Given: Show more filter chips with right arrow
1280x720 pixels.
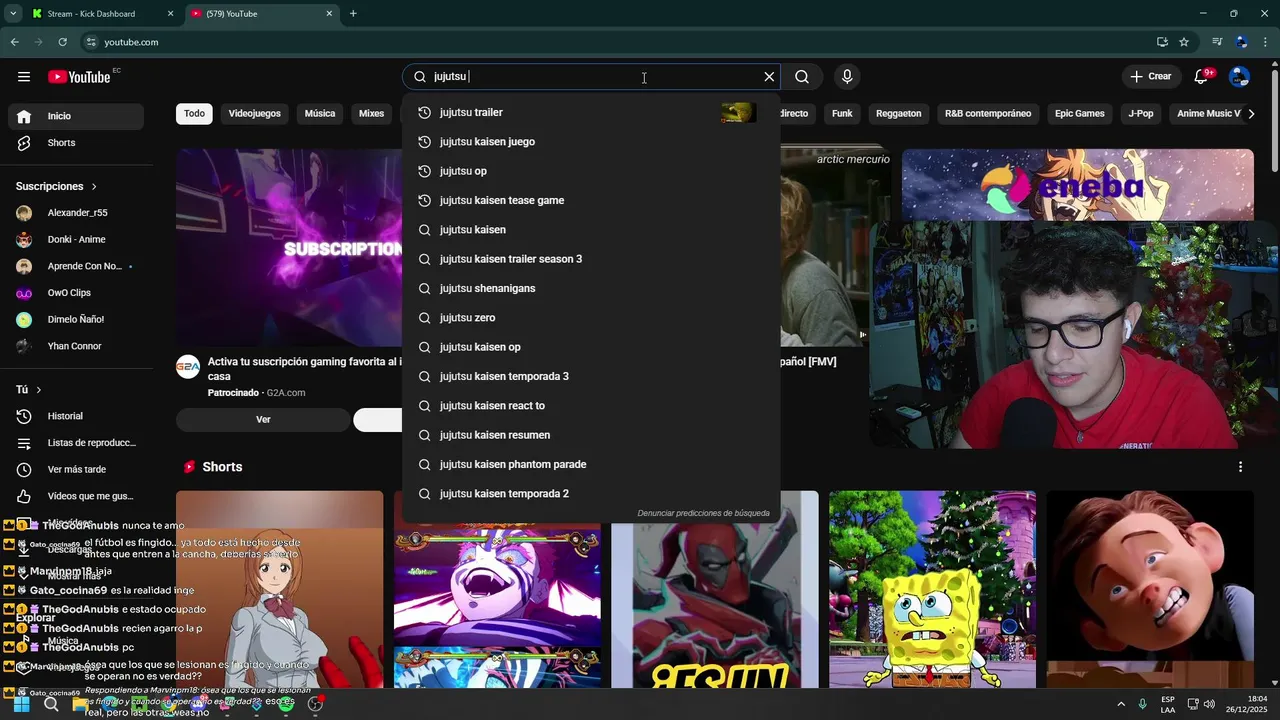Looking at the screenshot, I should point(1251,114).
